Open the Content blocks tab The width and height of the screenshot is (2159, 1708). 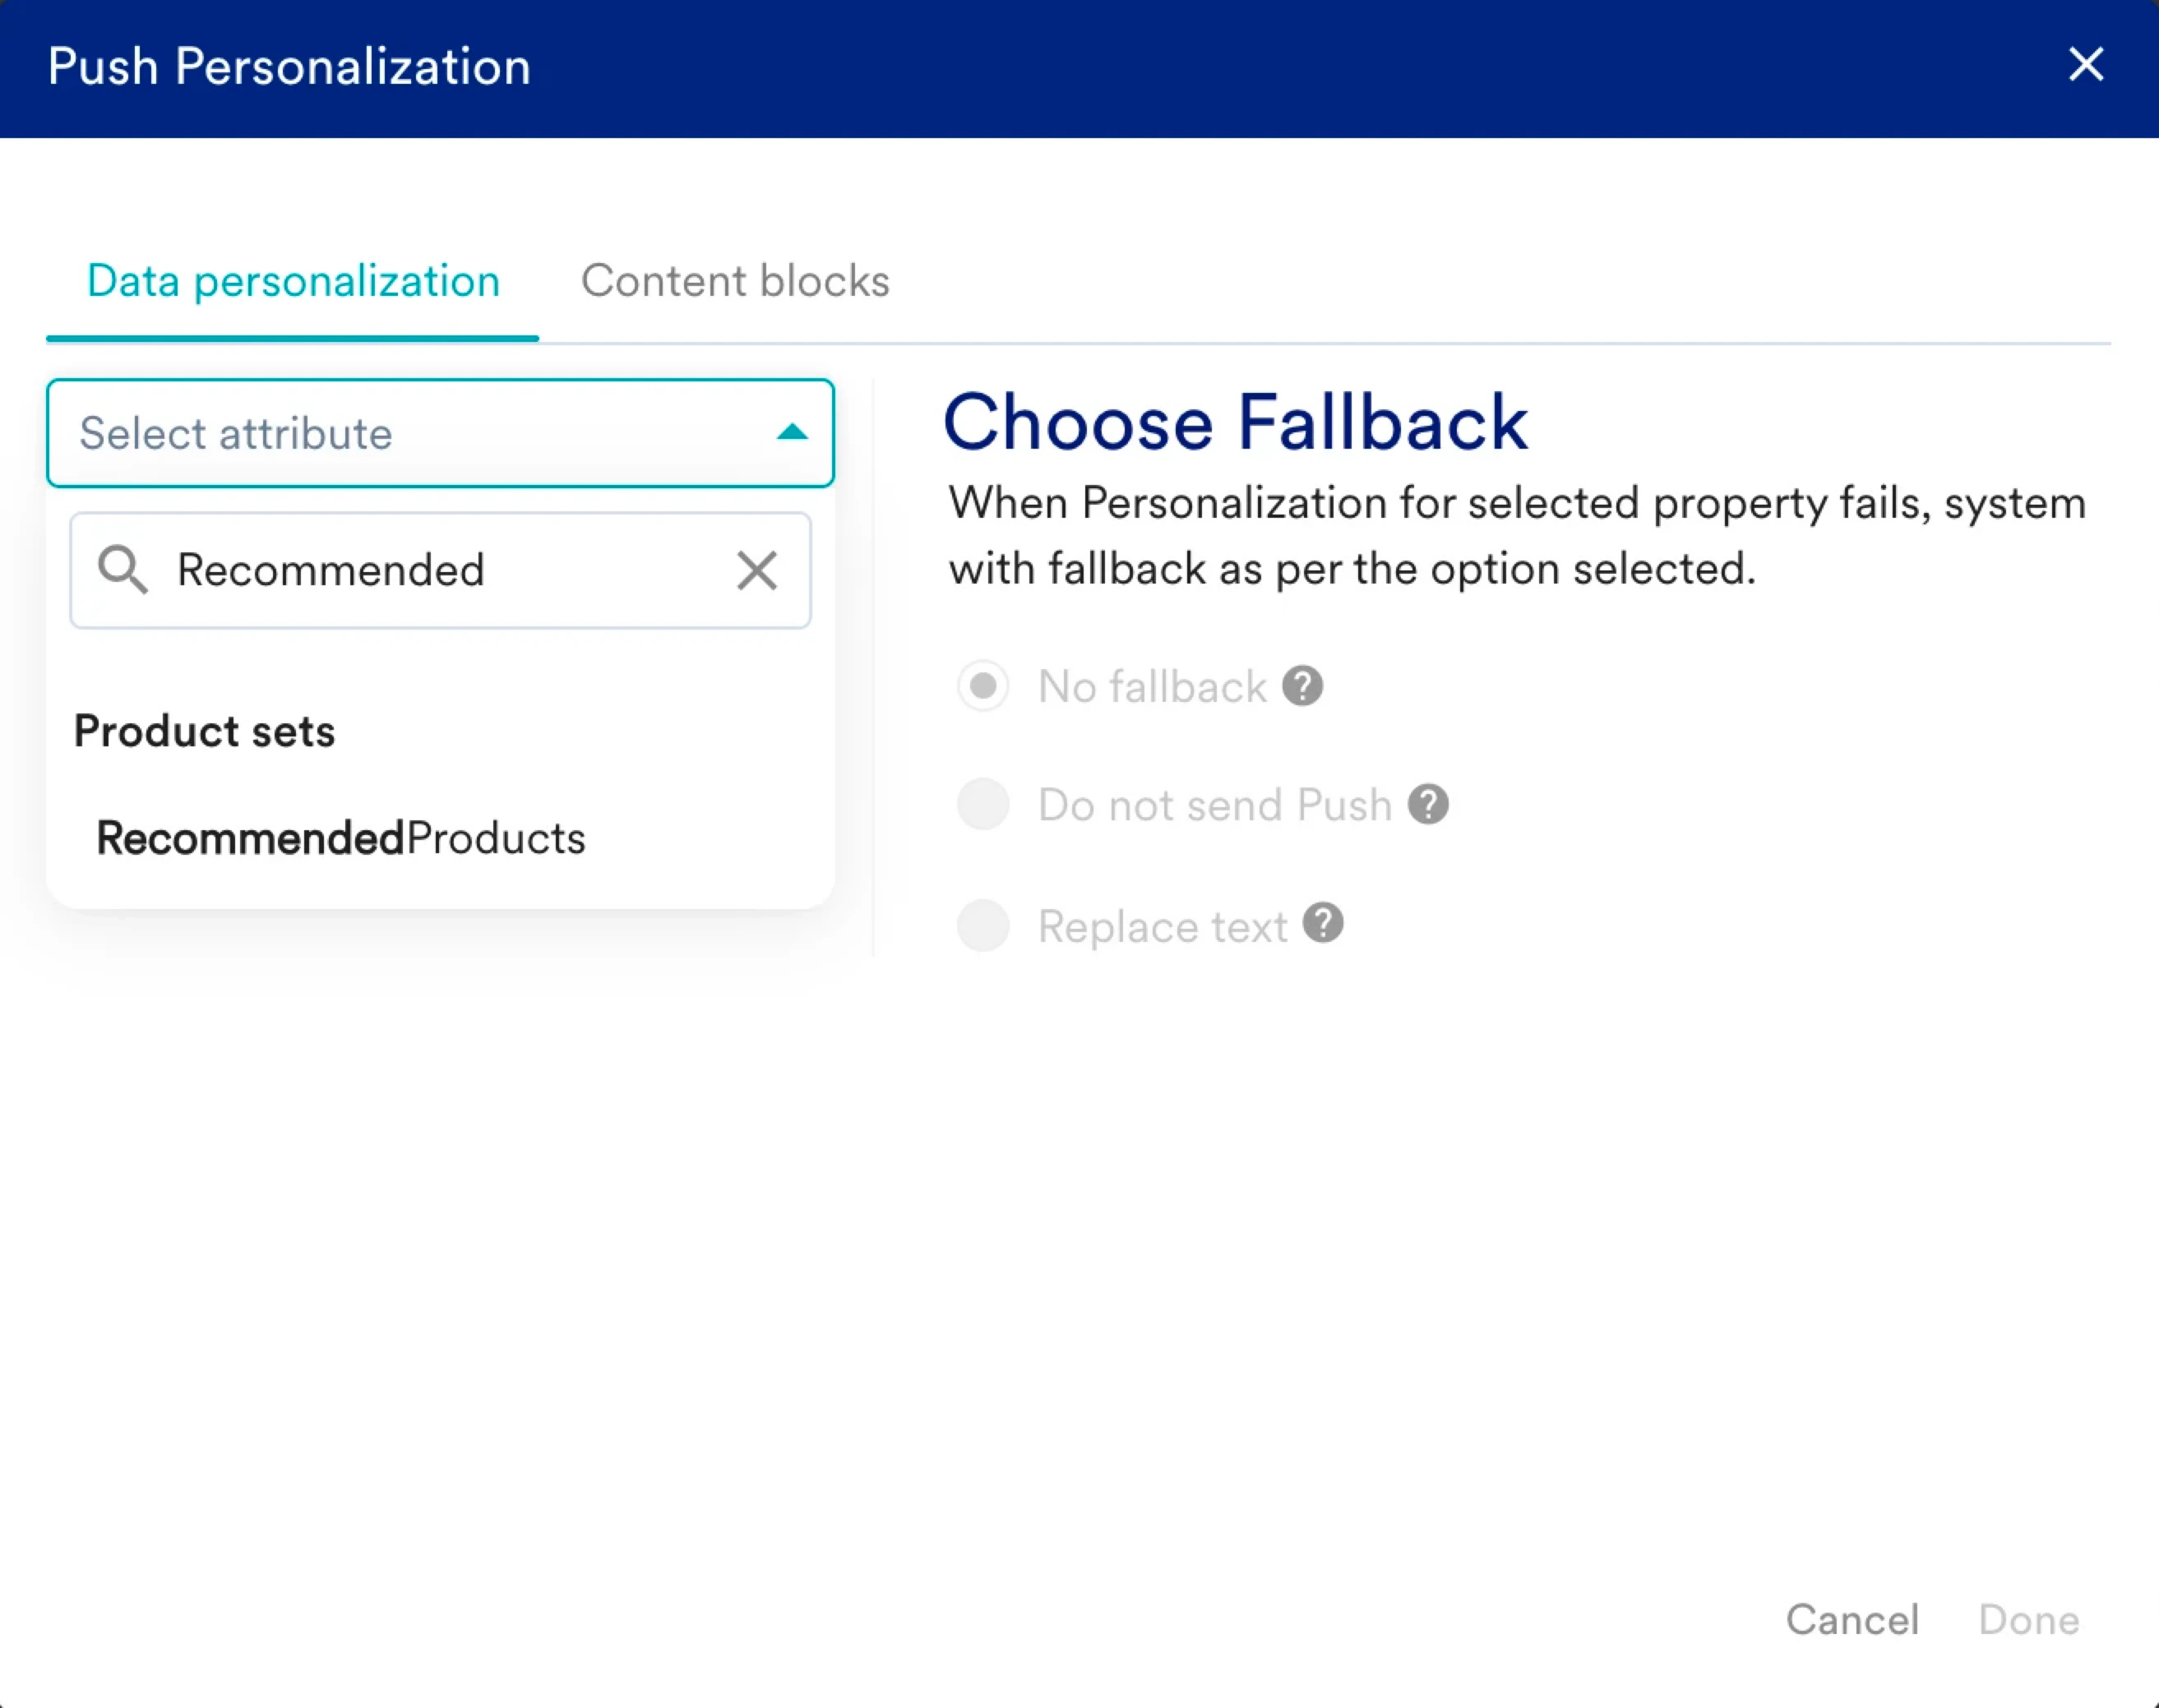click(x=735, y=281)
